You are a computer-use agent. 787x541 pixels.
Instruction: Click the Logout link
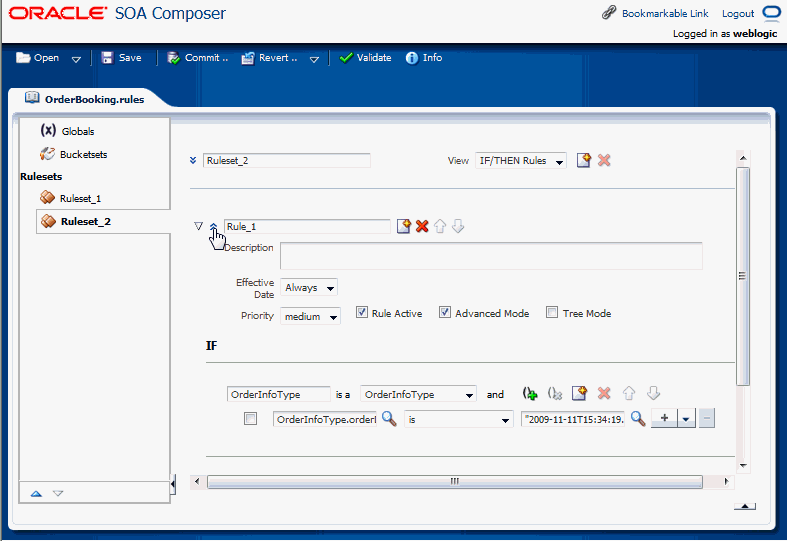pos(738,14)
